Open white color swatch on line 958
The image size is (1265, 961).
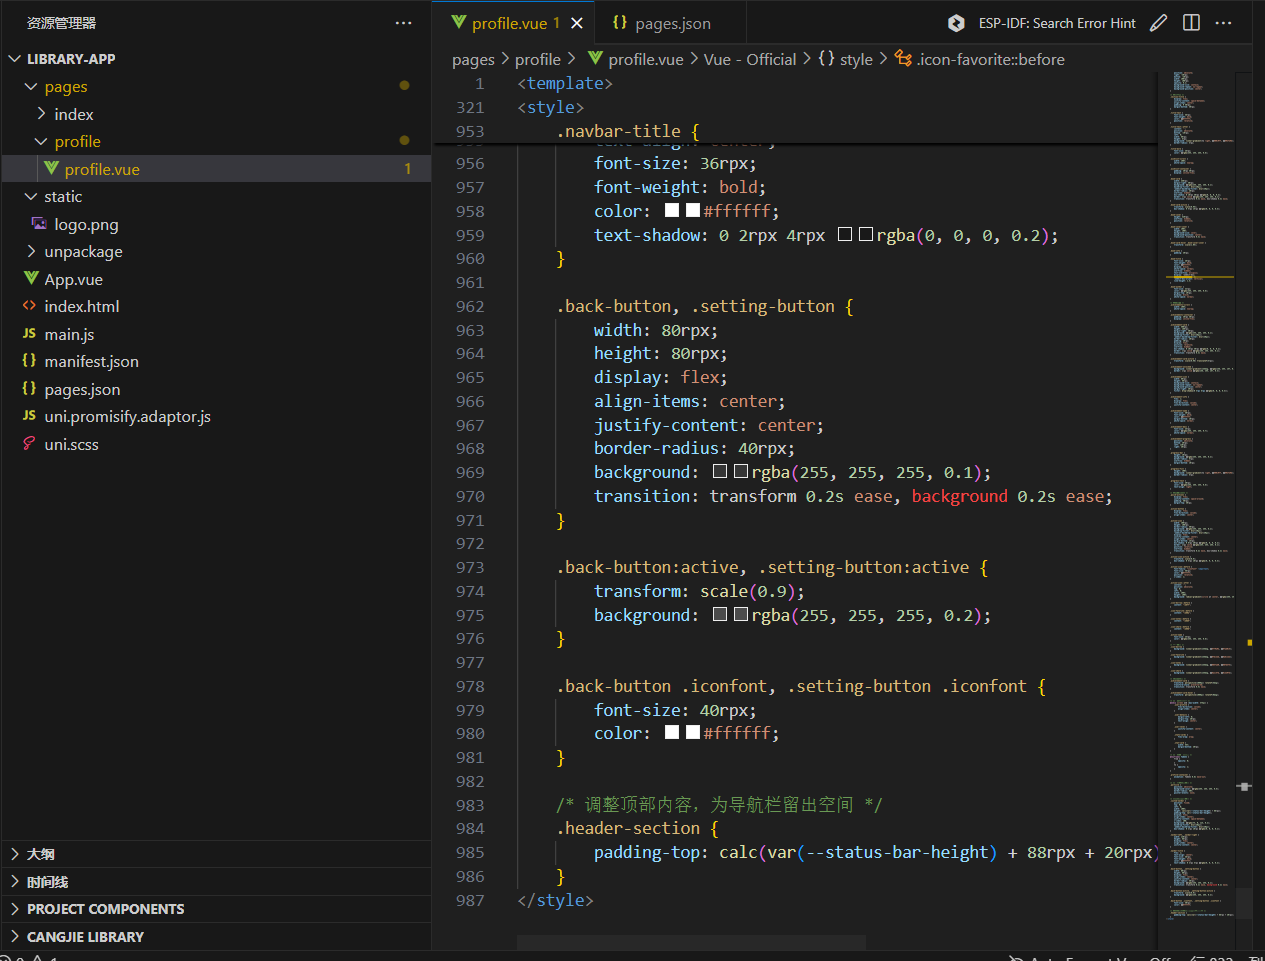pyautogui.click(x=672, y=211)
